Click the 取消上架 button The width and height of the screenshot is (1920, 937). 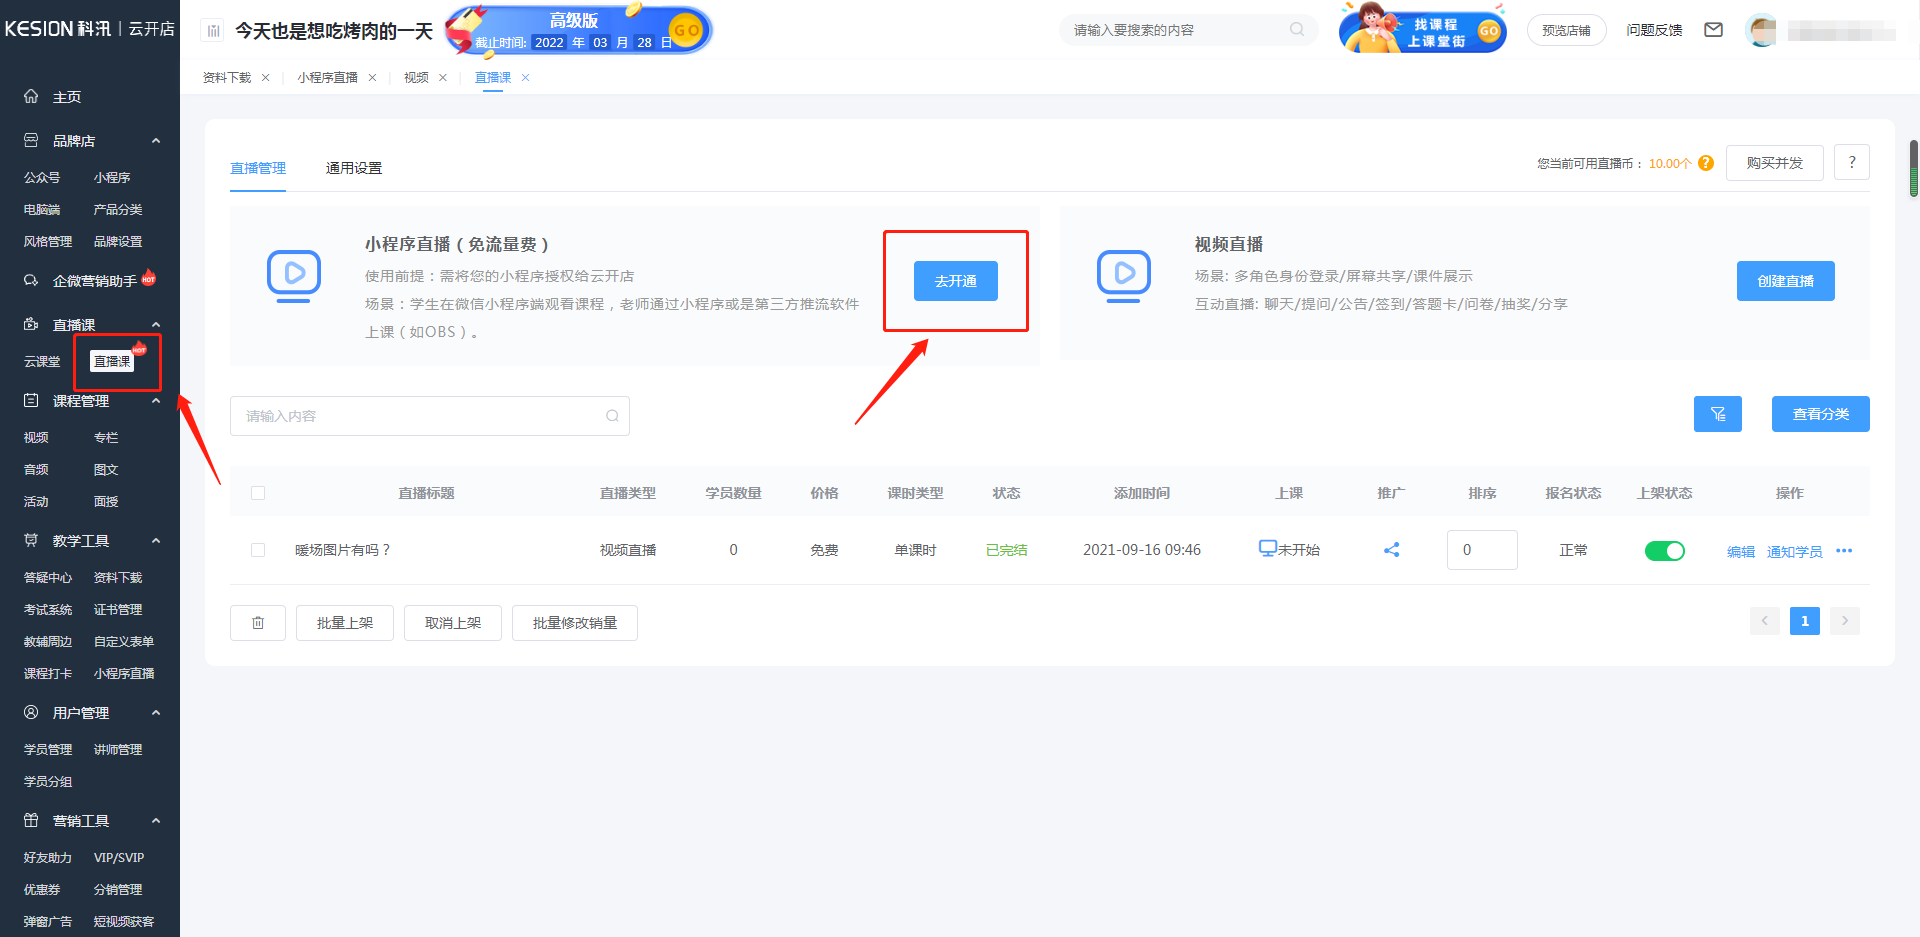(x=453, y=622)
